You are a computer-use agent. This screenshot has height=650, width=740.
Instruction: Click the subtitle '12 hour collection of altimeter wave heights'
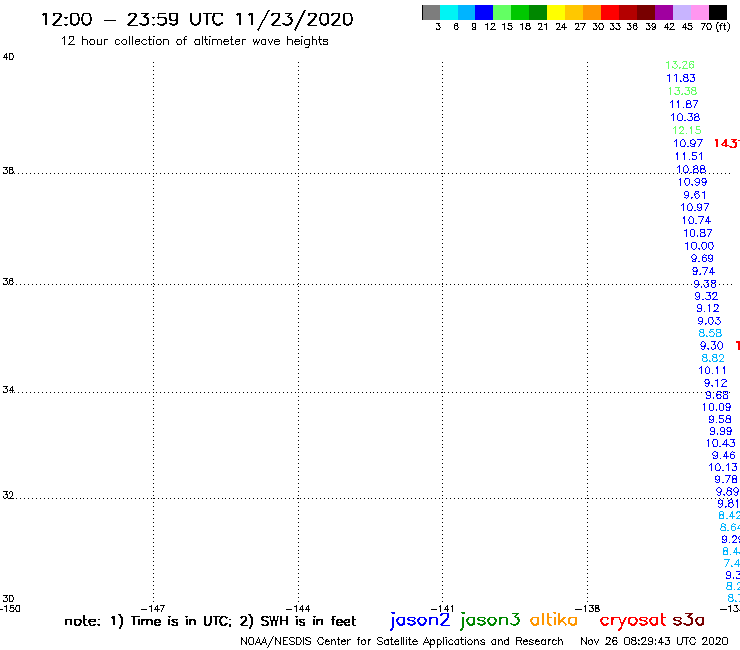194,41
